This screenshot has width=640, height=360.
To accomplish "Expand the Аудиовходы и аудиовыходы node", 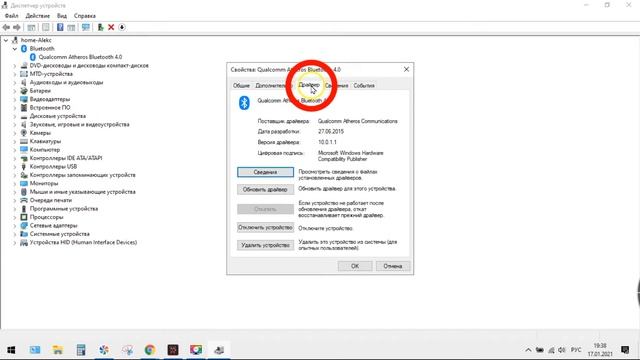I will [x=15, y=82].
